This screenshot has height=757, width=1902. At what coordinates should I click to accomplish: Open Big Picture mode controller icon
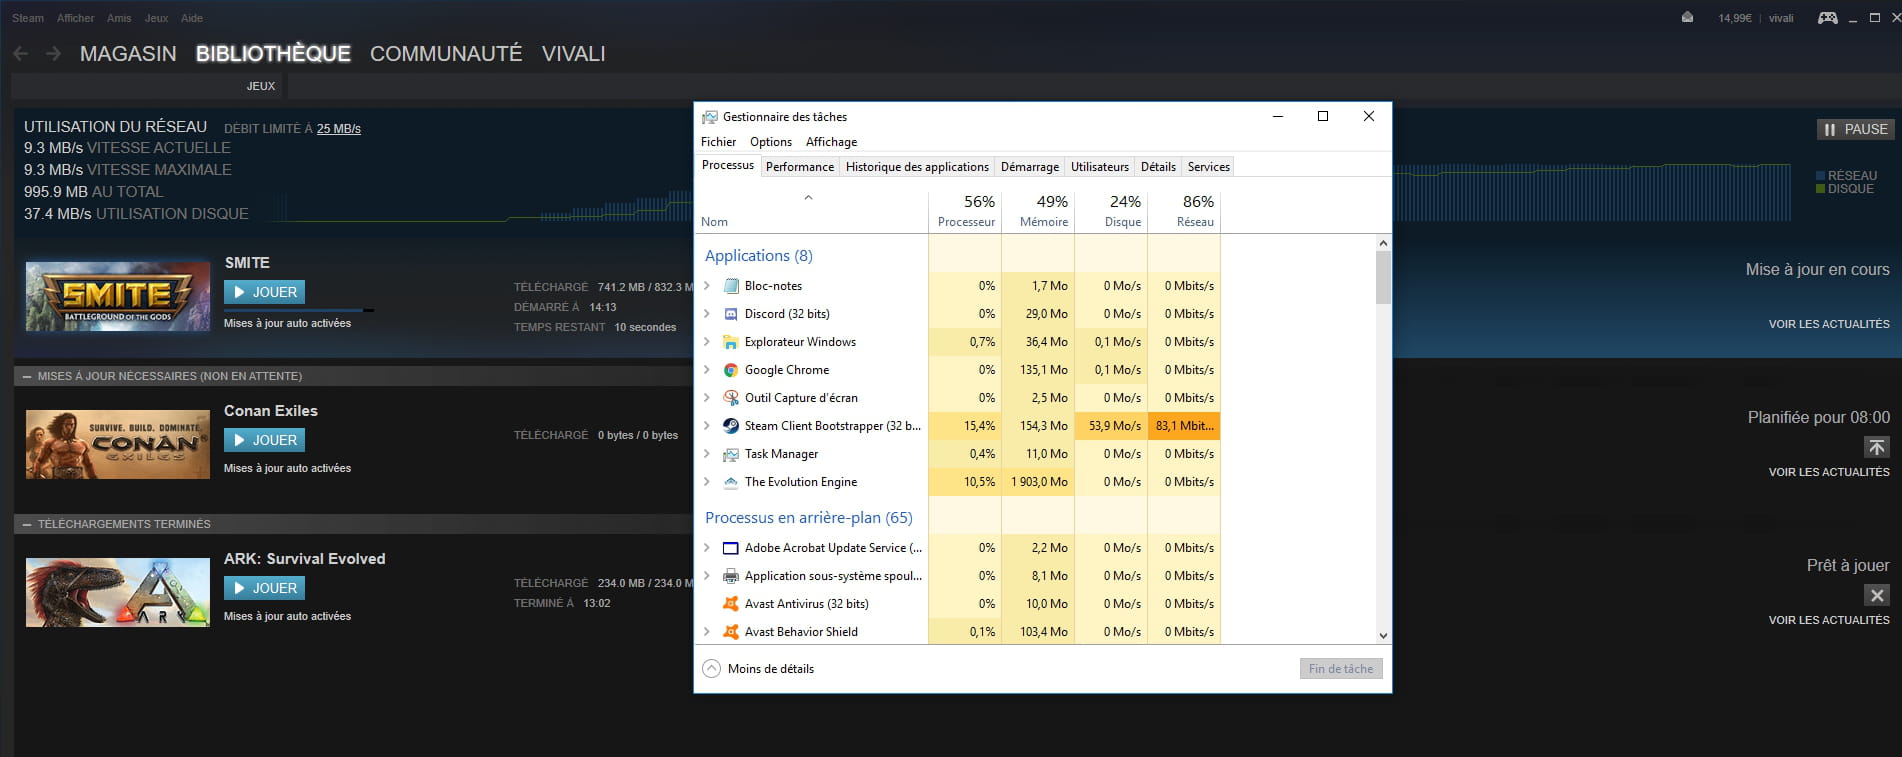tap(1827, 17)
